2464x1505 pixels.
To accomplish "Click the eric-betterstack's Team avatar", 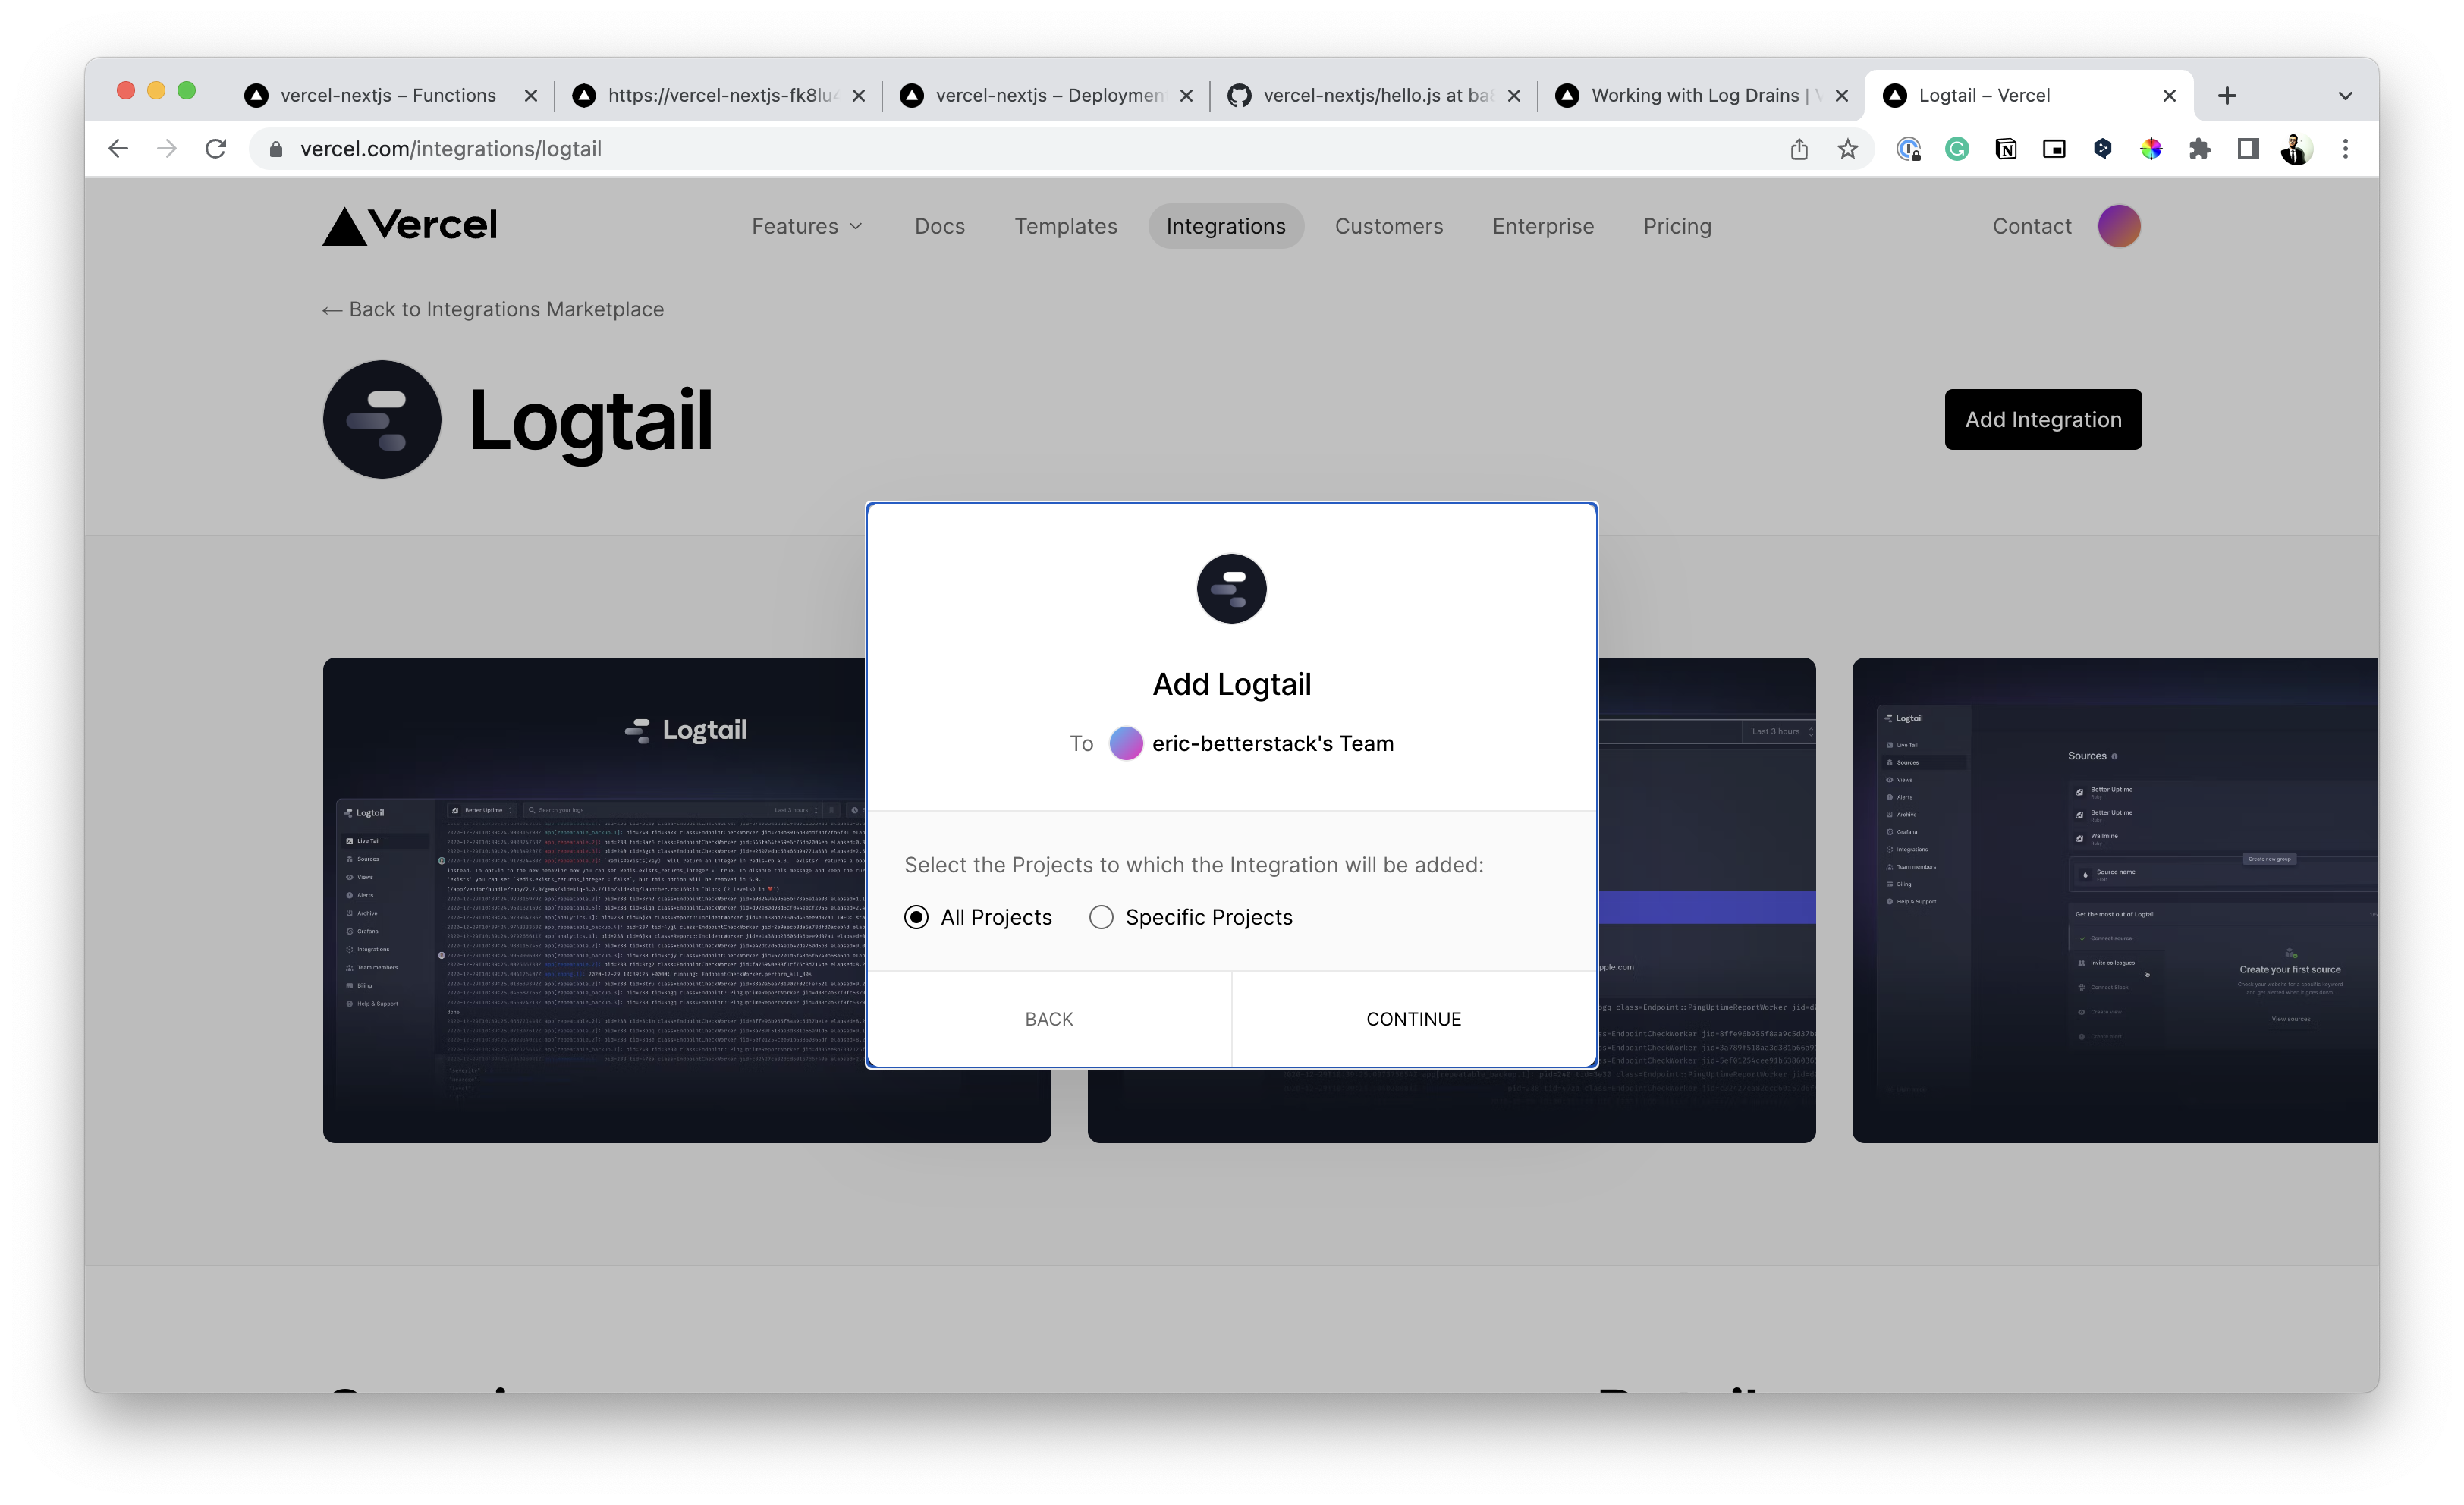I will (x=1125, y=743).
